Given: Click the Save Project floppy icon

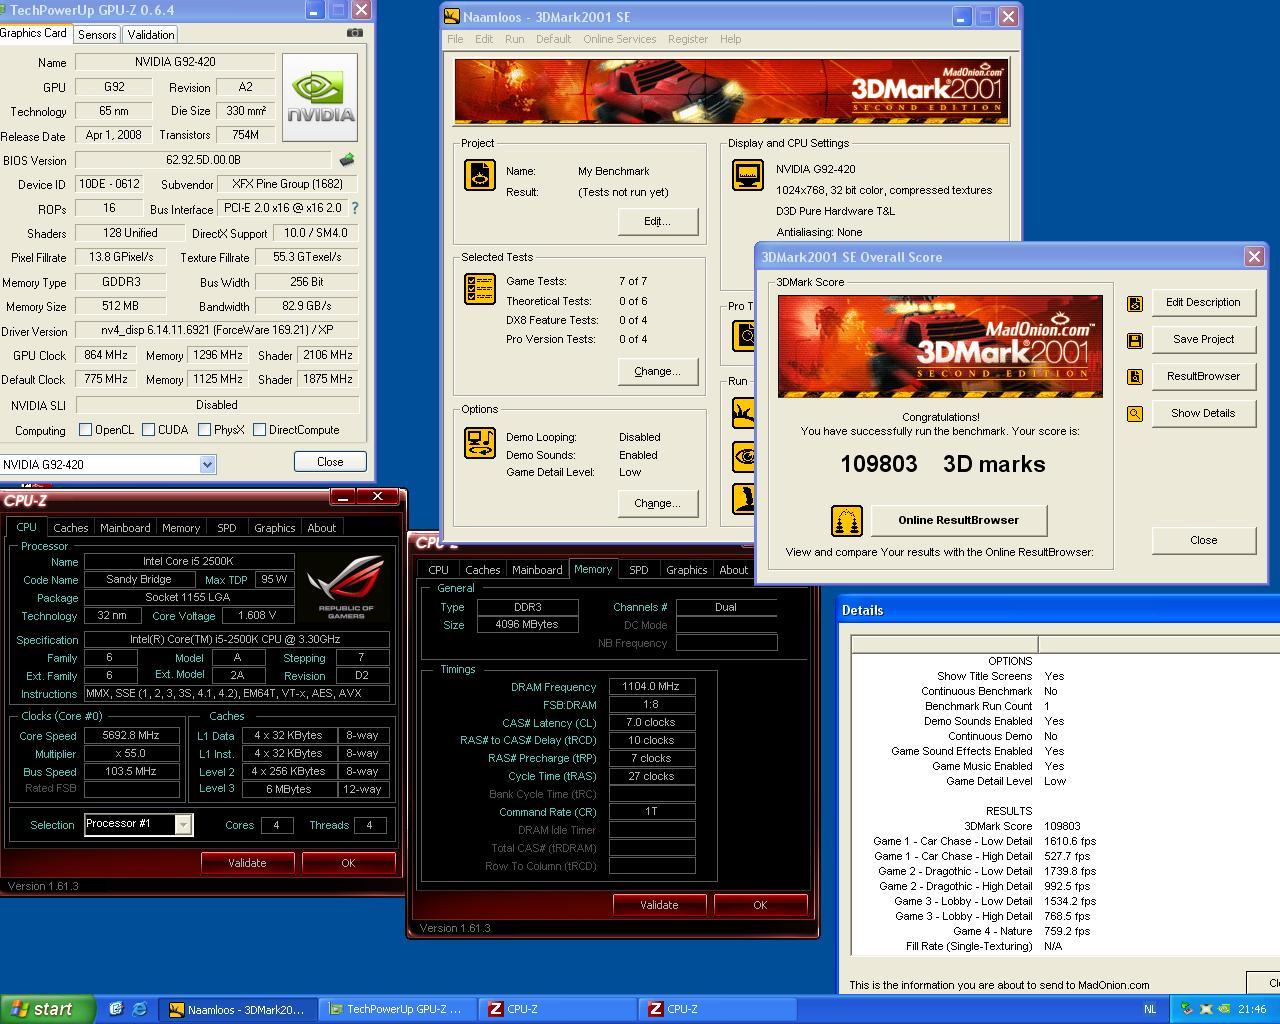Looking at the screenshot, I should 1134,341.
